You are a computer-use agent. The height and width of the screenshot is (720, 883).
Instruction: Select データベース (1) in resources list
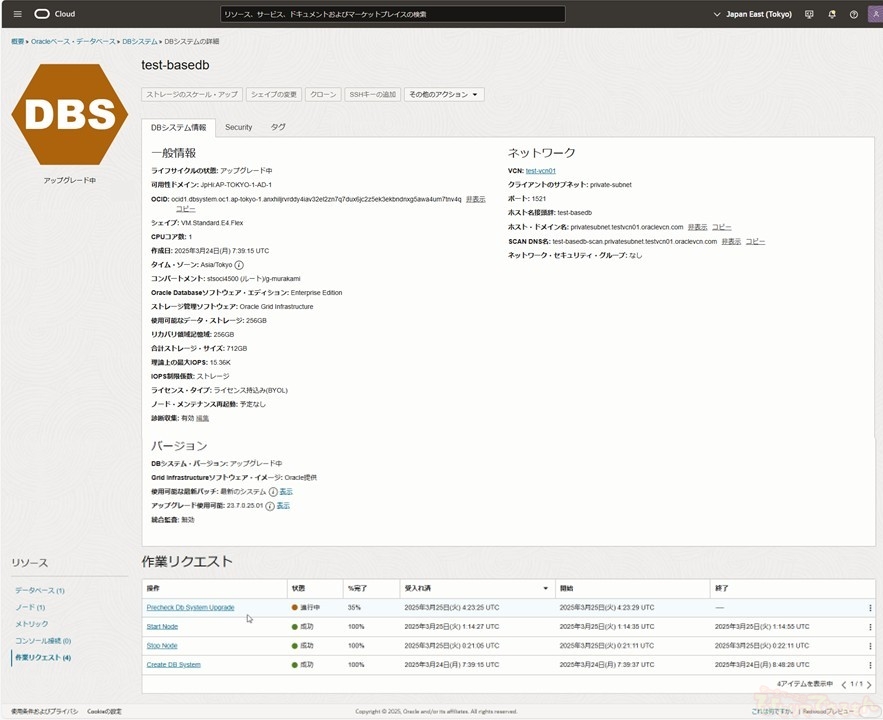[x=40, y=591]
